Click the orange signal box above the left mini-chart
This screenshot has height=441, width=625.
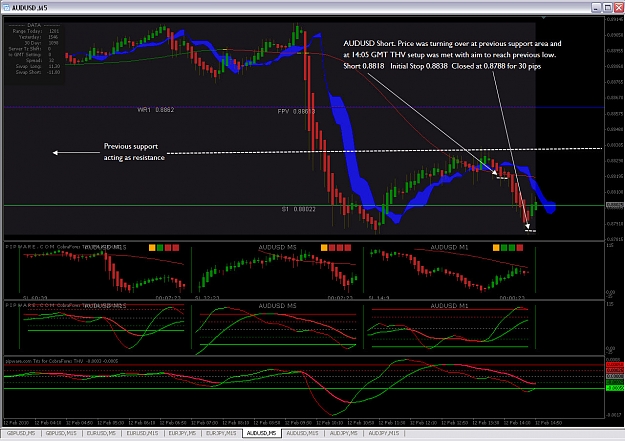pyautogui.click(x=152, y=248)
